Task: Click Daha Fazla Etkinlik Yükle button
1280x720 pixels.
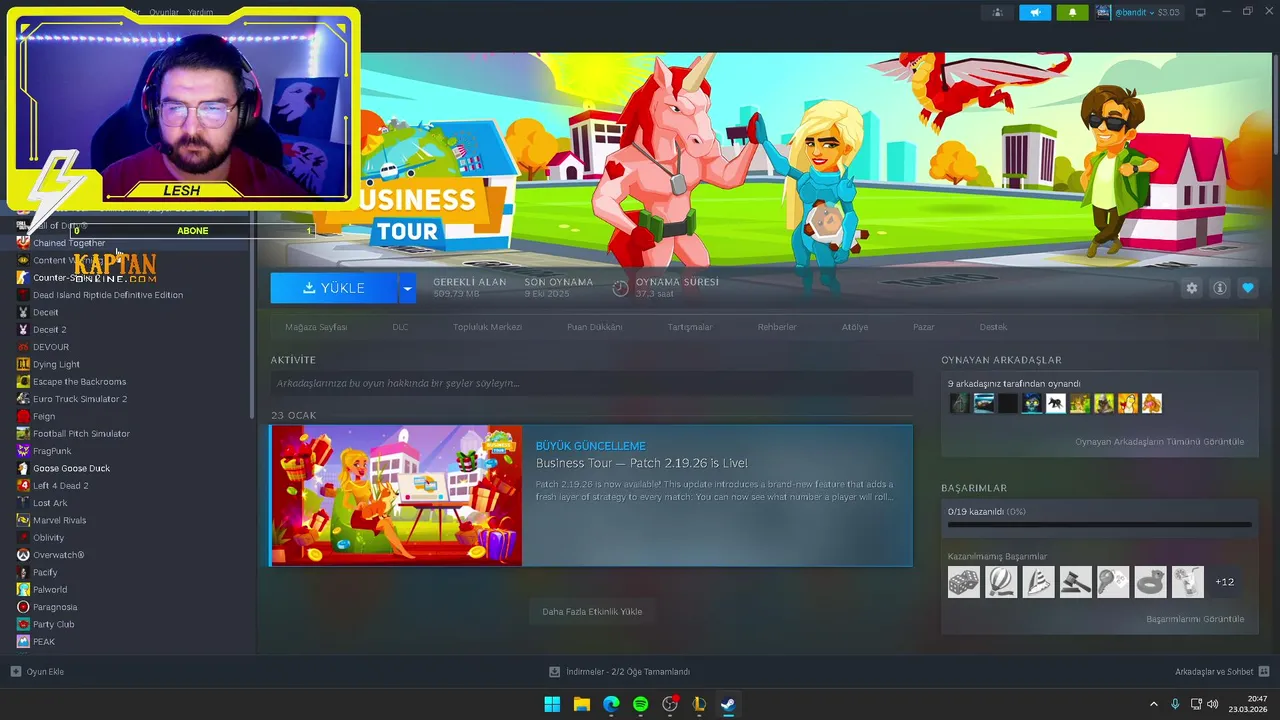Action: pyautogui.click(x=592, y=611)
